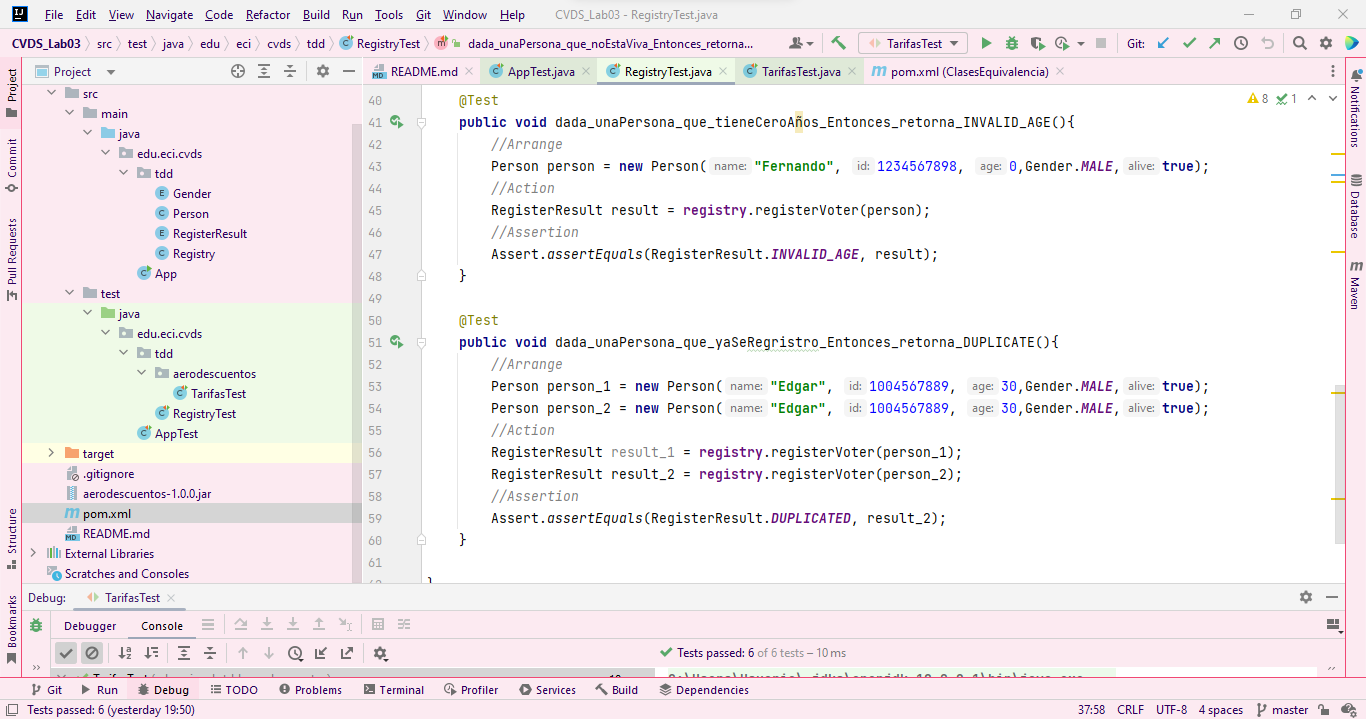This screenshot has width=1366, height=719.
Task: Collapse all test results
Action: pos(210,653)
